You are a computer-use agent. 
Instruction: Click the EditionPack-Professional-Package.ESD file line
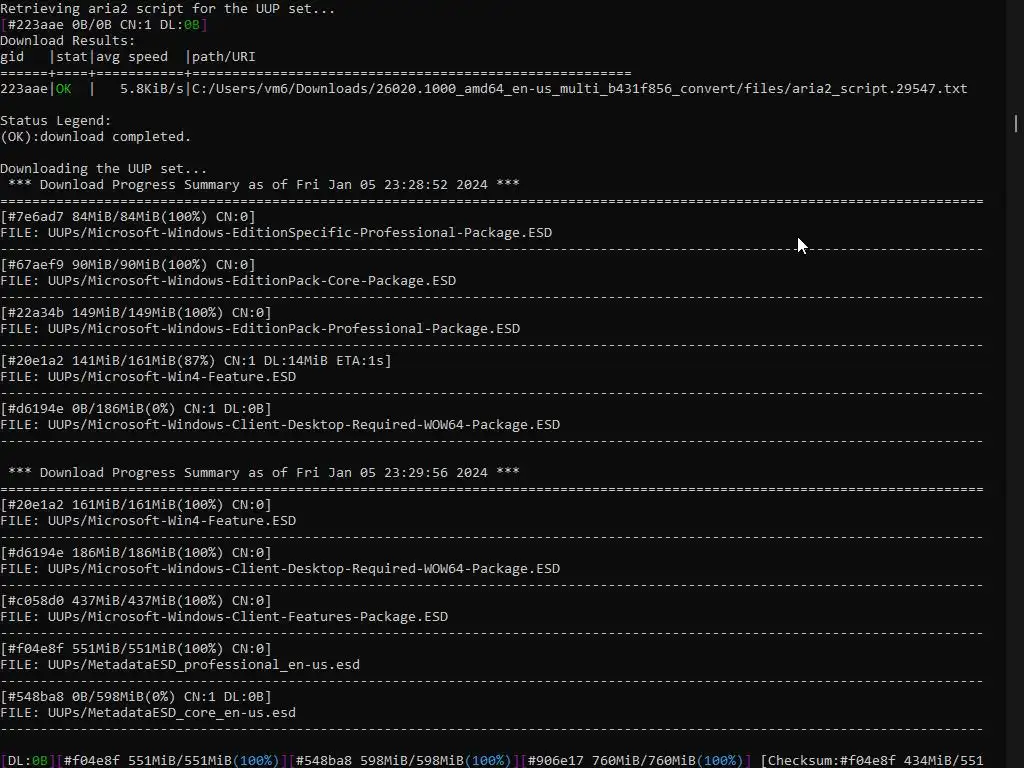[x=261, y=328]
